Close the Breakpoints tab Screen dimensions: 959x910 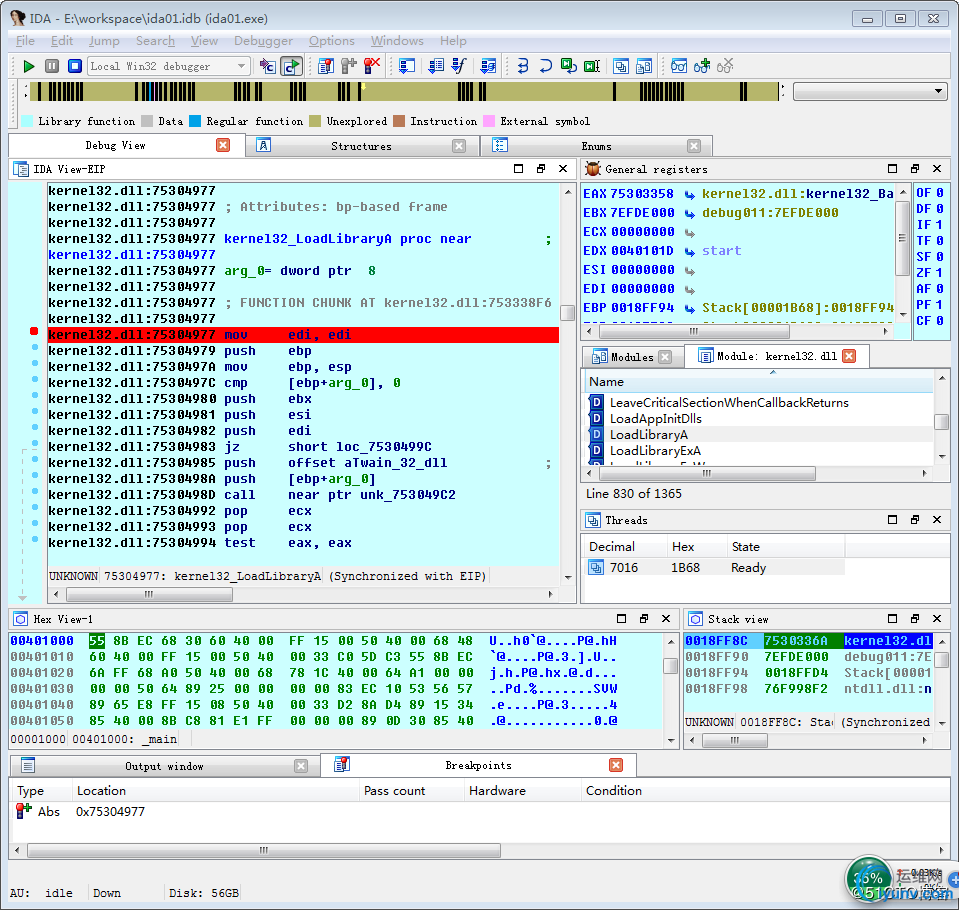click(x=616, y=765)
